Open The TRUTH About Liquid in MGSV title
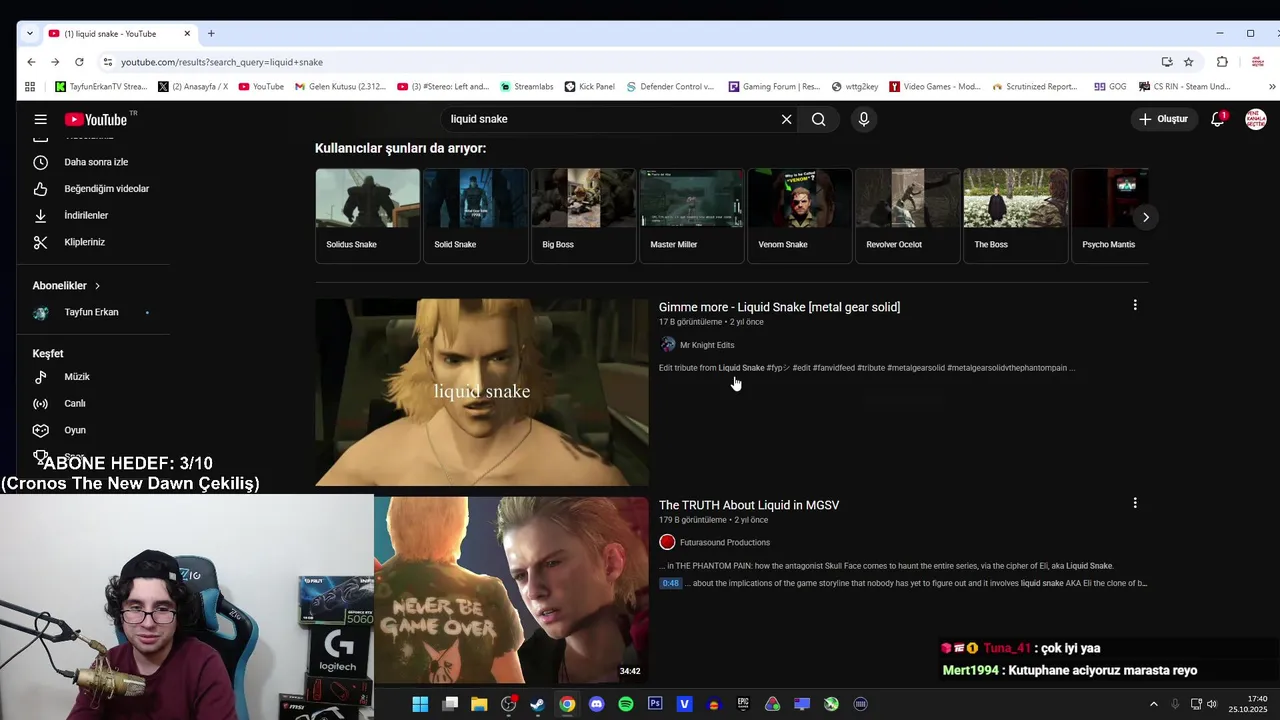 749,505
